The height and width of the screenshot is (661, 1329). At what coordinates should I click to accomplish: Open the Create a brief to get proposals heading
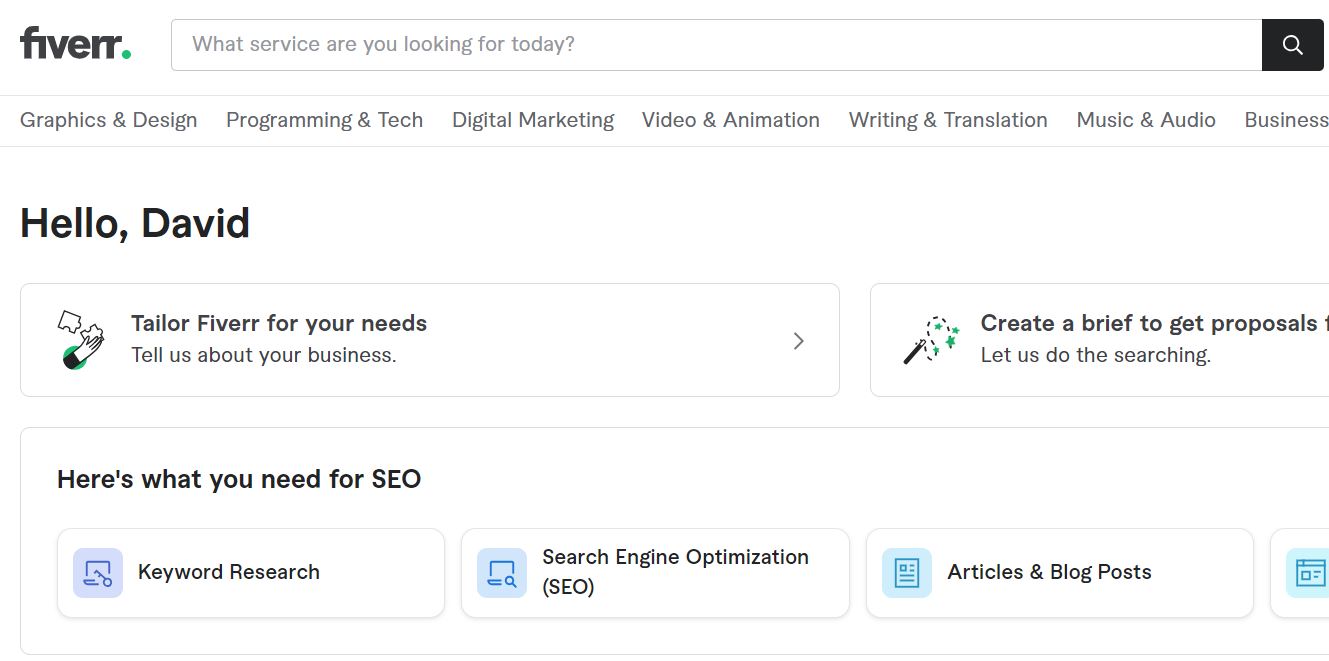pyautogui.click(x=1154, y=323)
